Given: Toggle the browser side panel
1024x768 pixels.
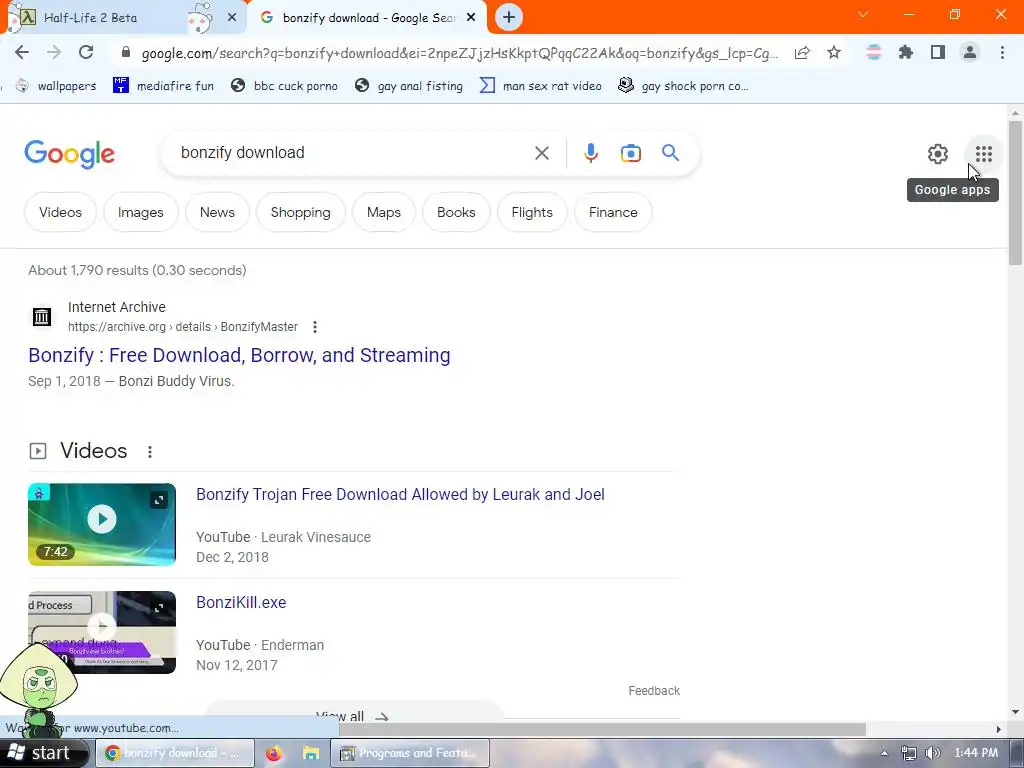Looking at the screenshot, I should [x=938, y=52].
